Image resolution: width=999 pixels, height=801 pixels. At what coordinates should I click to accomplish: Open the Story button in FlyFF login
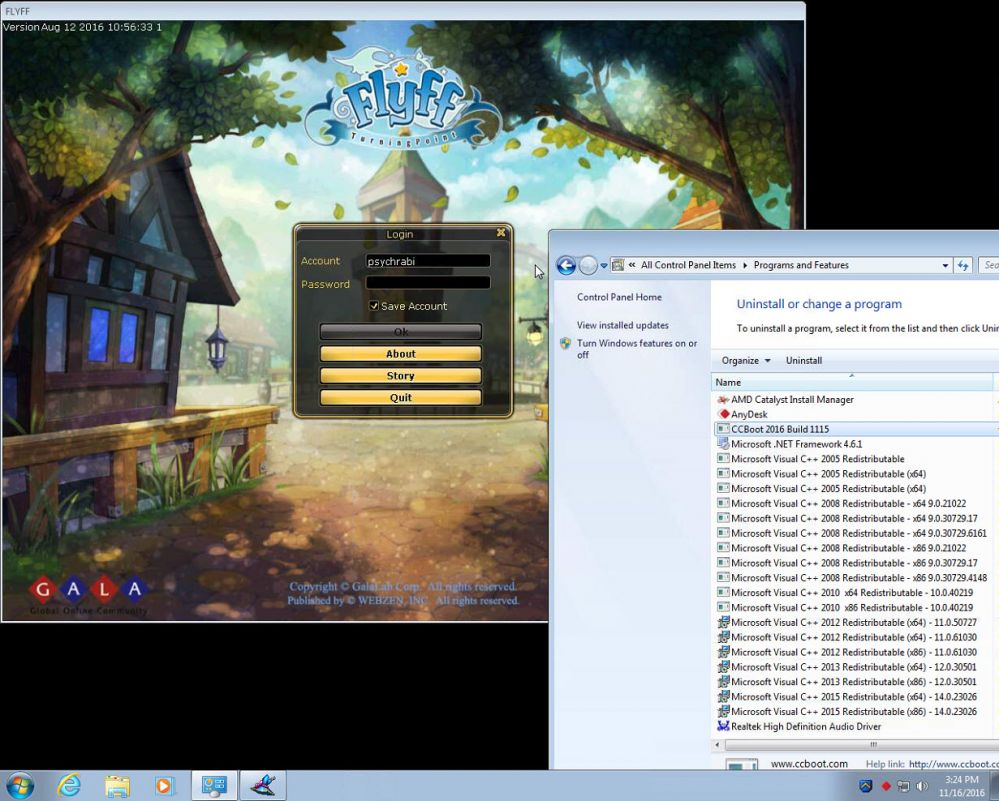coord(401,375)
